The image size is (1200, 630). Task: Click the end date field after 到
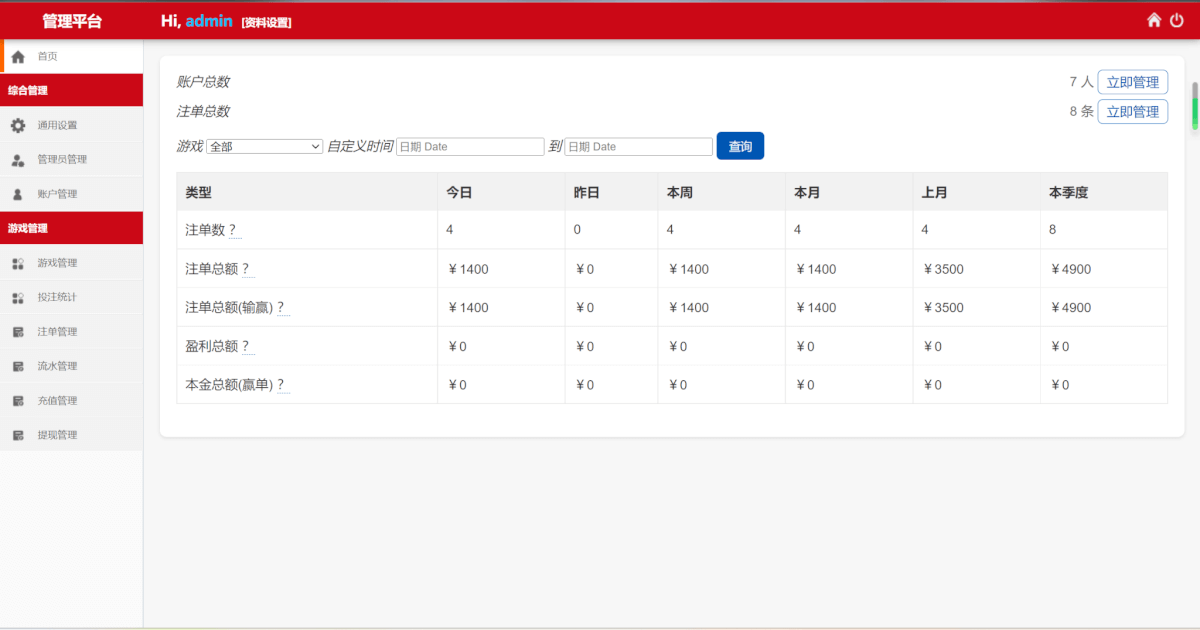pyautogui.click(x=638, y=146)
